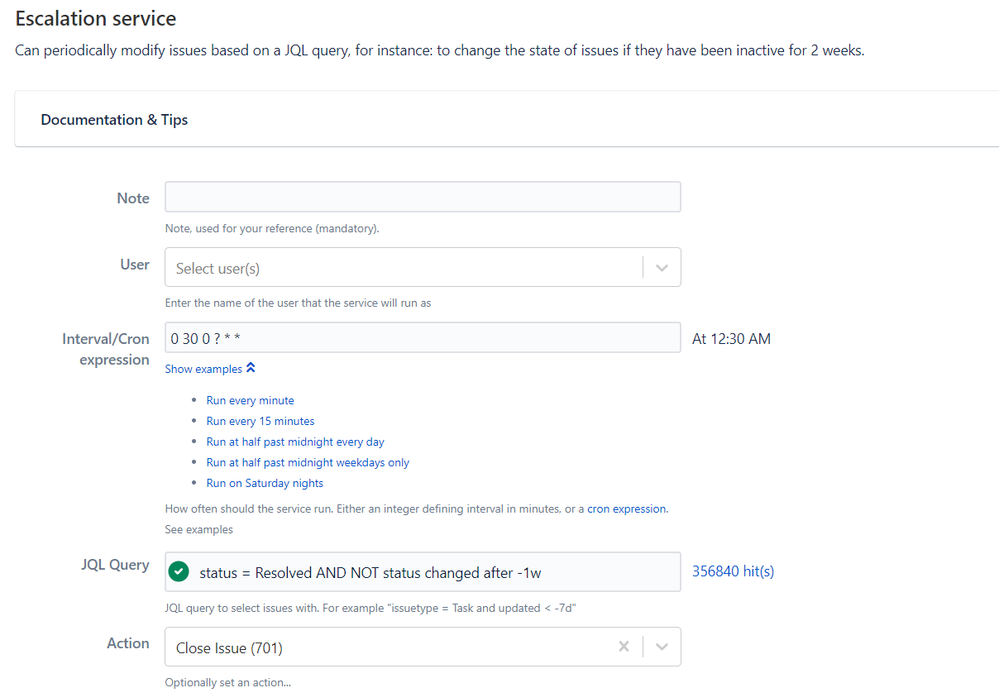Click the Interval/Cron expression field
999x697 pixels.
pos(422,338)
